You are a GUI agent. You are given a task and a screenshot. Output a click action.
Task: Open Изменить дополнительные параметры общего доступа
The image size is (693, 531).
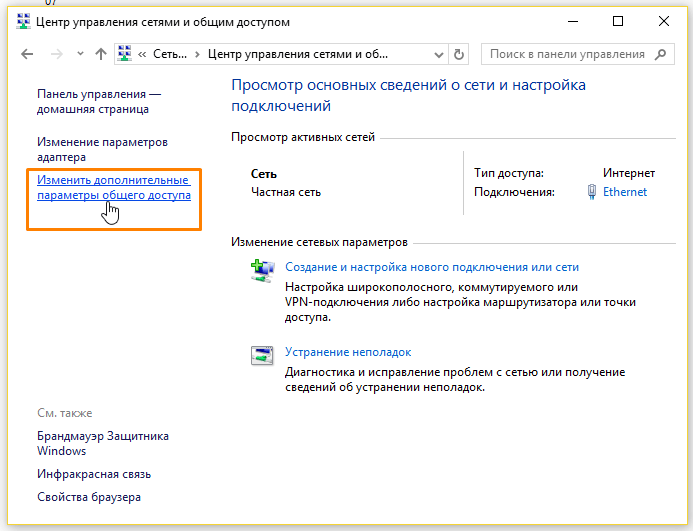pyautogui.click(x=114, y=187)
